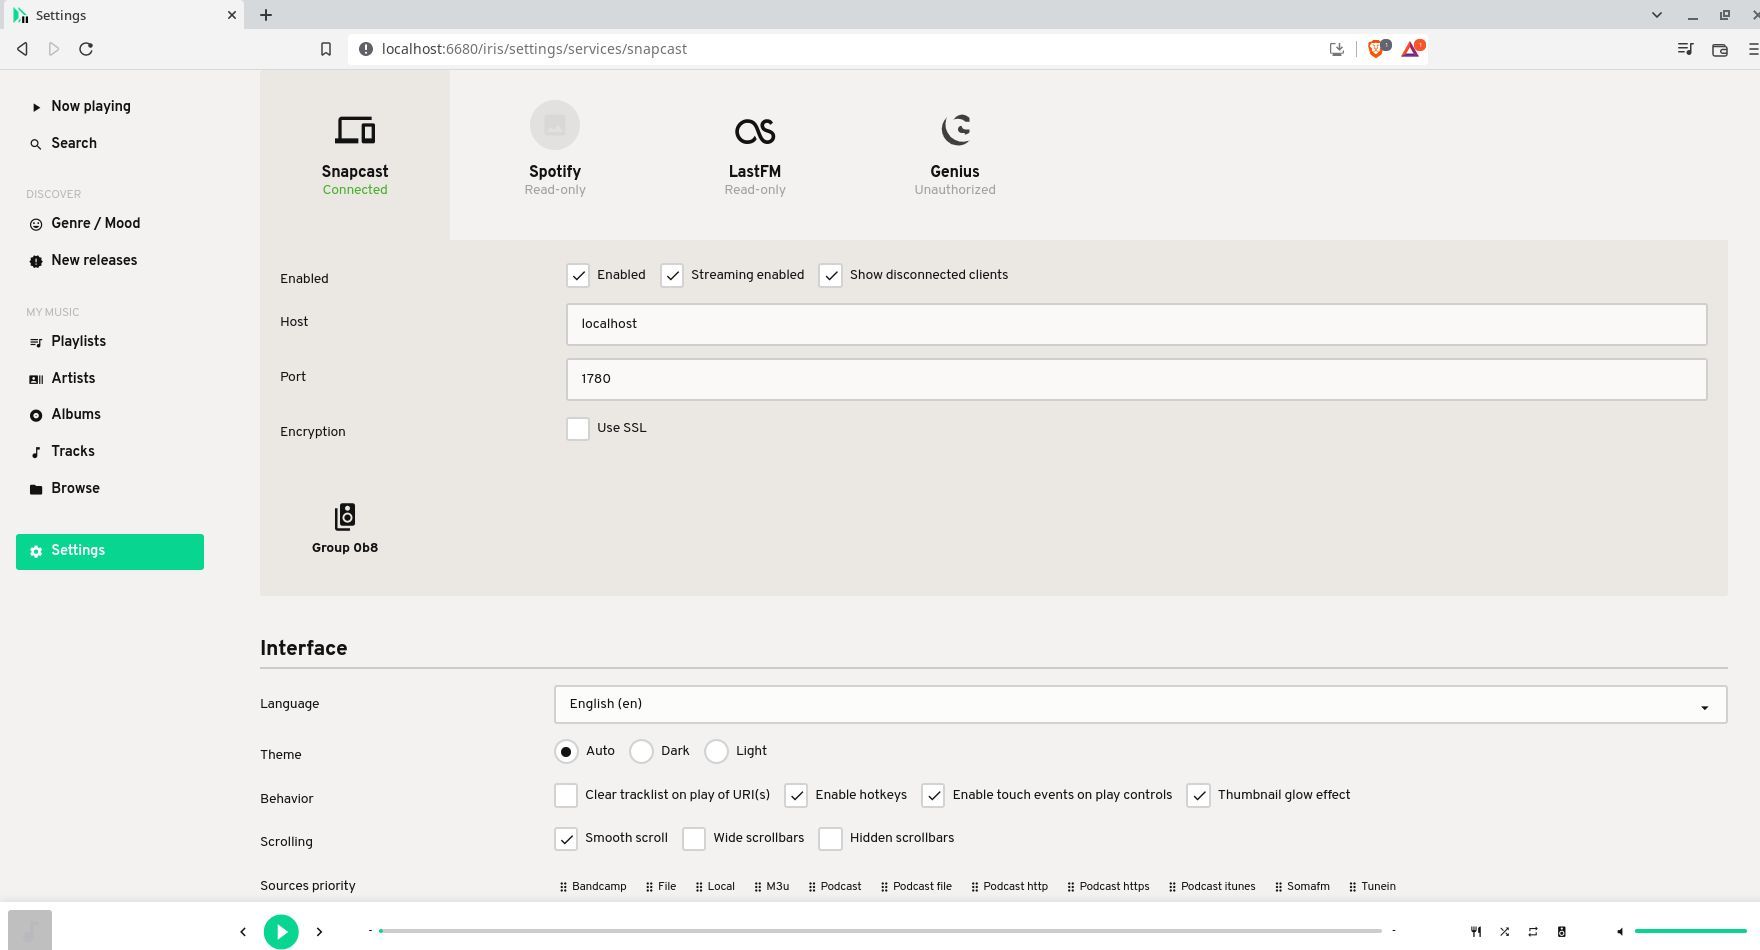Viewport: 1760px width, 950px height.
Task: Click the Tunein source priority item
Action: (x=1372, y=886)
